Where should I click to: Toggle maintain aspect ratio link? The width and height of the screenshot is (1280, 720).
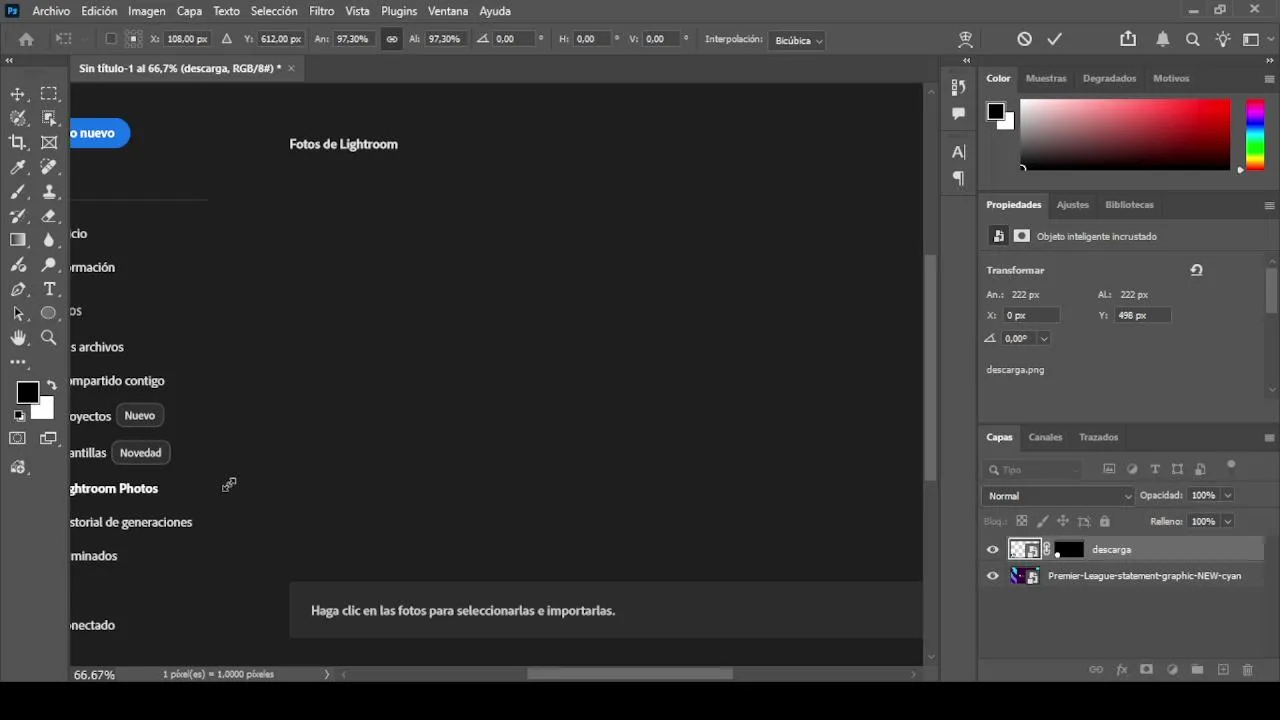tap(391, 39)
